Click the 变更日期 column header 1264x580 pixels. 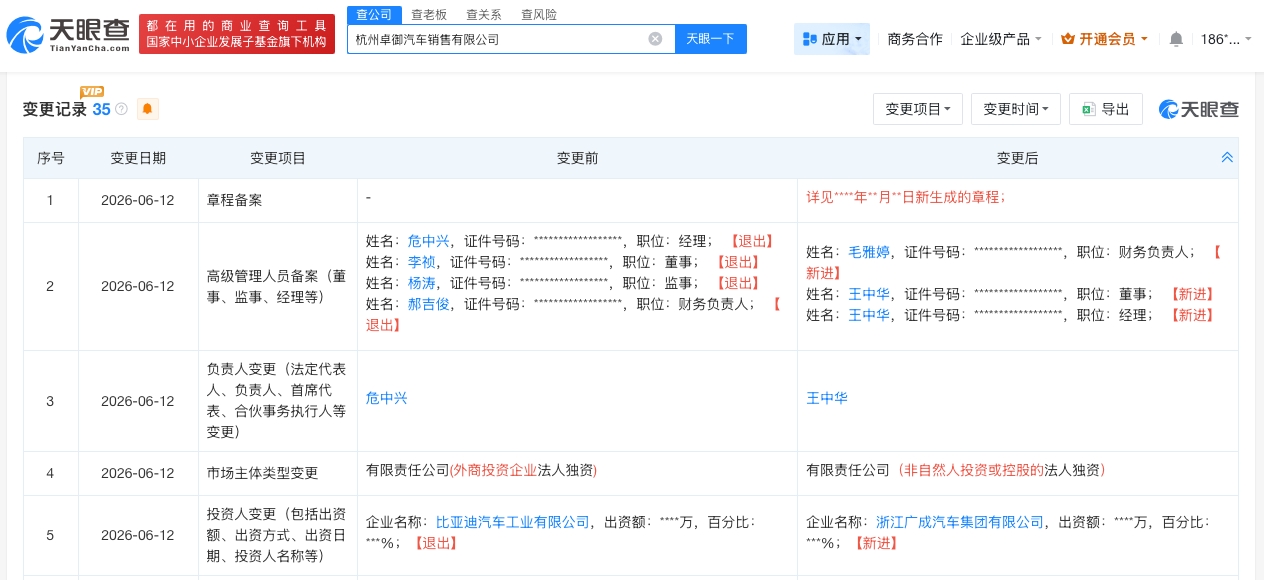click(138, 158)
